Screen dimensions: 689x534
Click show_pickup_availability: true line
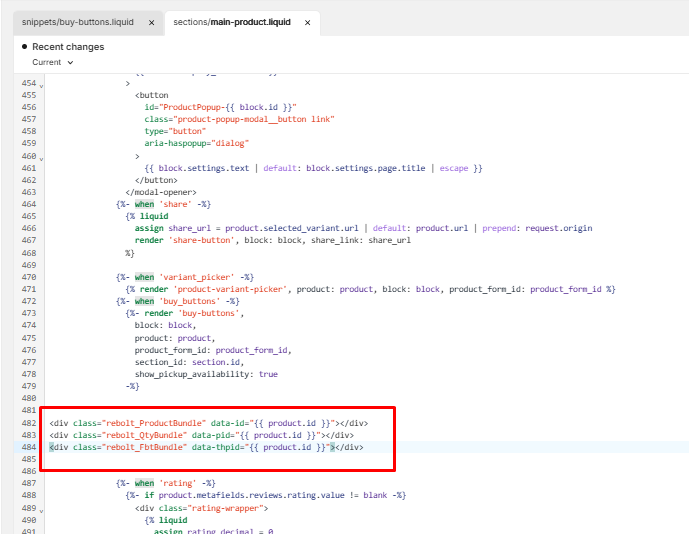click(206, 374)
